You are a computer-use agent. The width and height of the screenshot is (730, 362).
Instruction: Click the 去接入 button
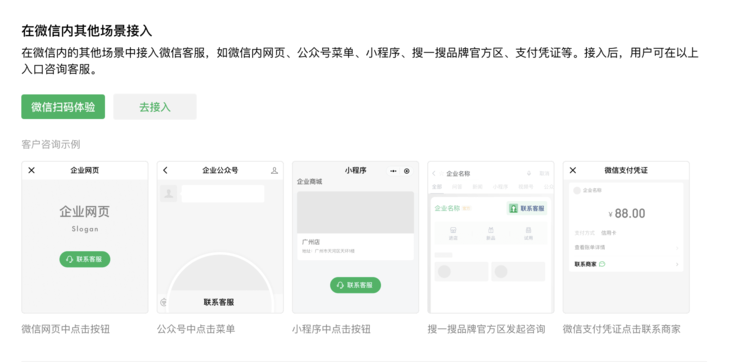click(x=155, y=107)
